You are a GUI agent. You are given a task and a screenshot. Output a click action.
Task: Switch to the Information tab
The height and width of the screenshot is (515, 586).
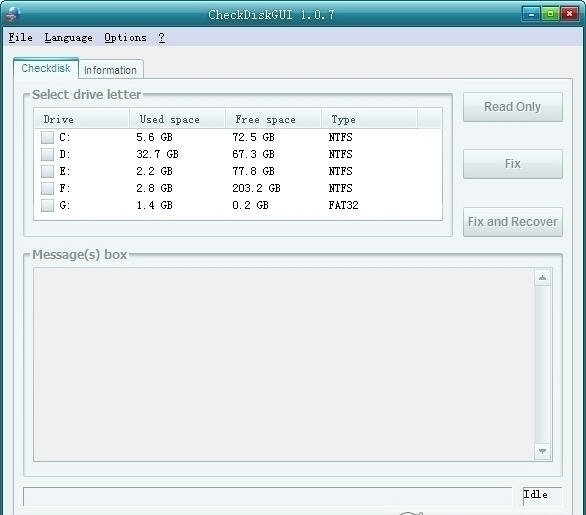[x=111, y=70]
